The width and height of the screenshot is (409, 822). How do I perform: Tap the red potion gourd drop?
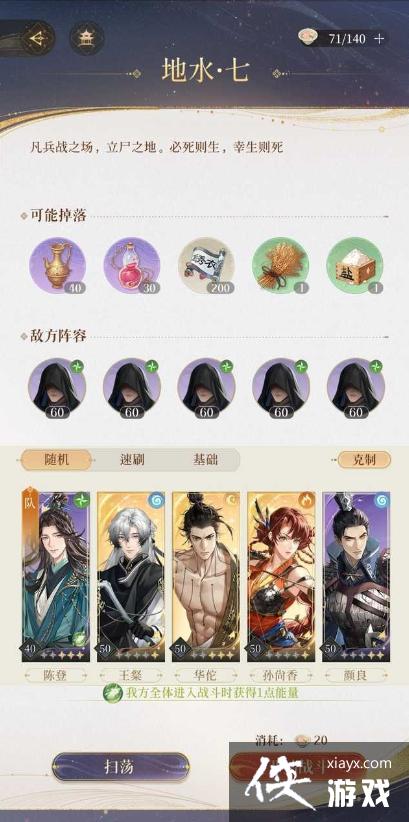(x=132, y=265)
